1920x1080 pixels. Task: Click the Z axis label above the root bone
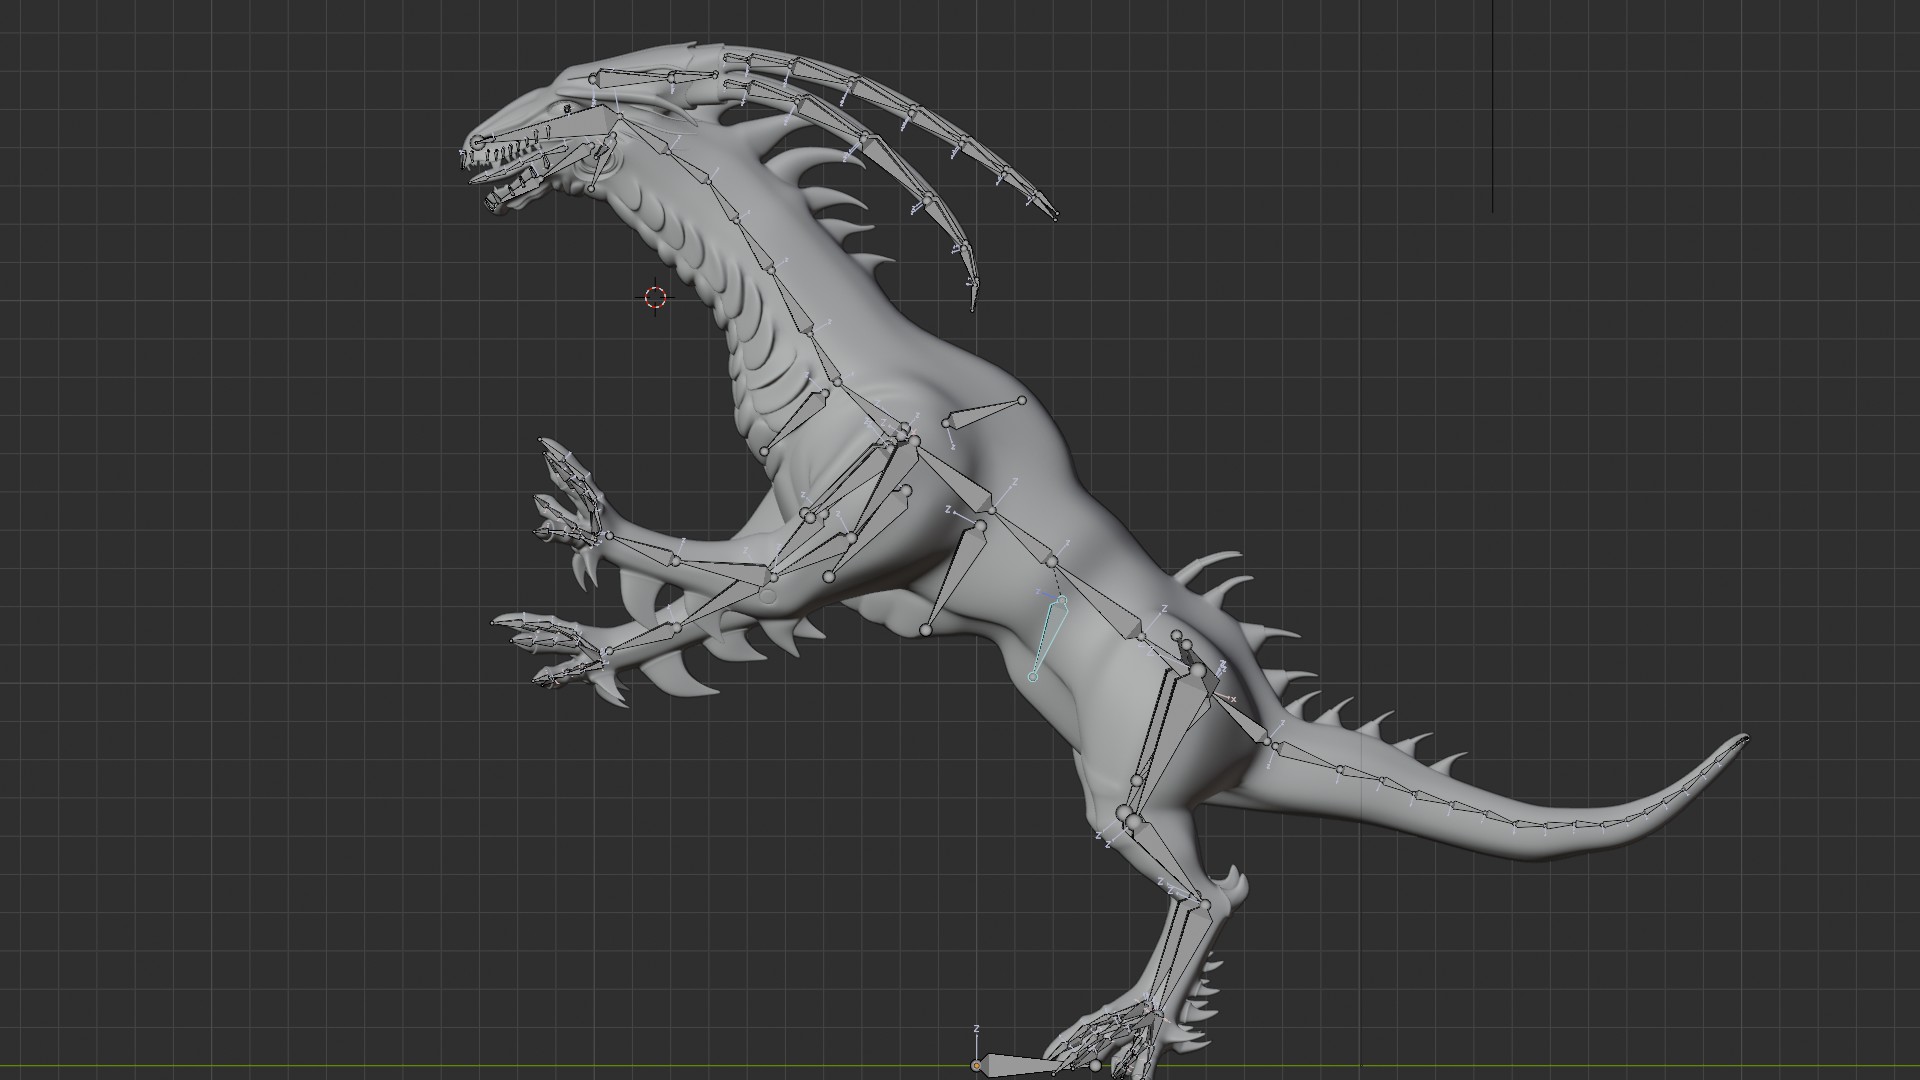pos(976,1029)
